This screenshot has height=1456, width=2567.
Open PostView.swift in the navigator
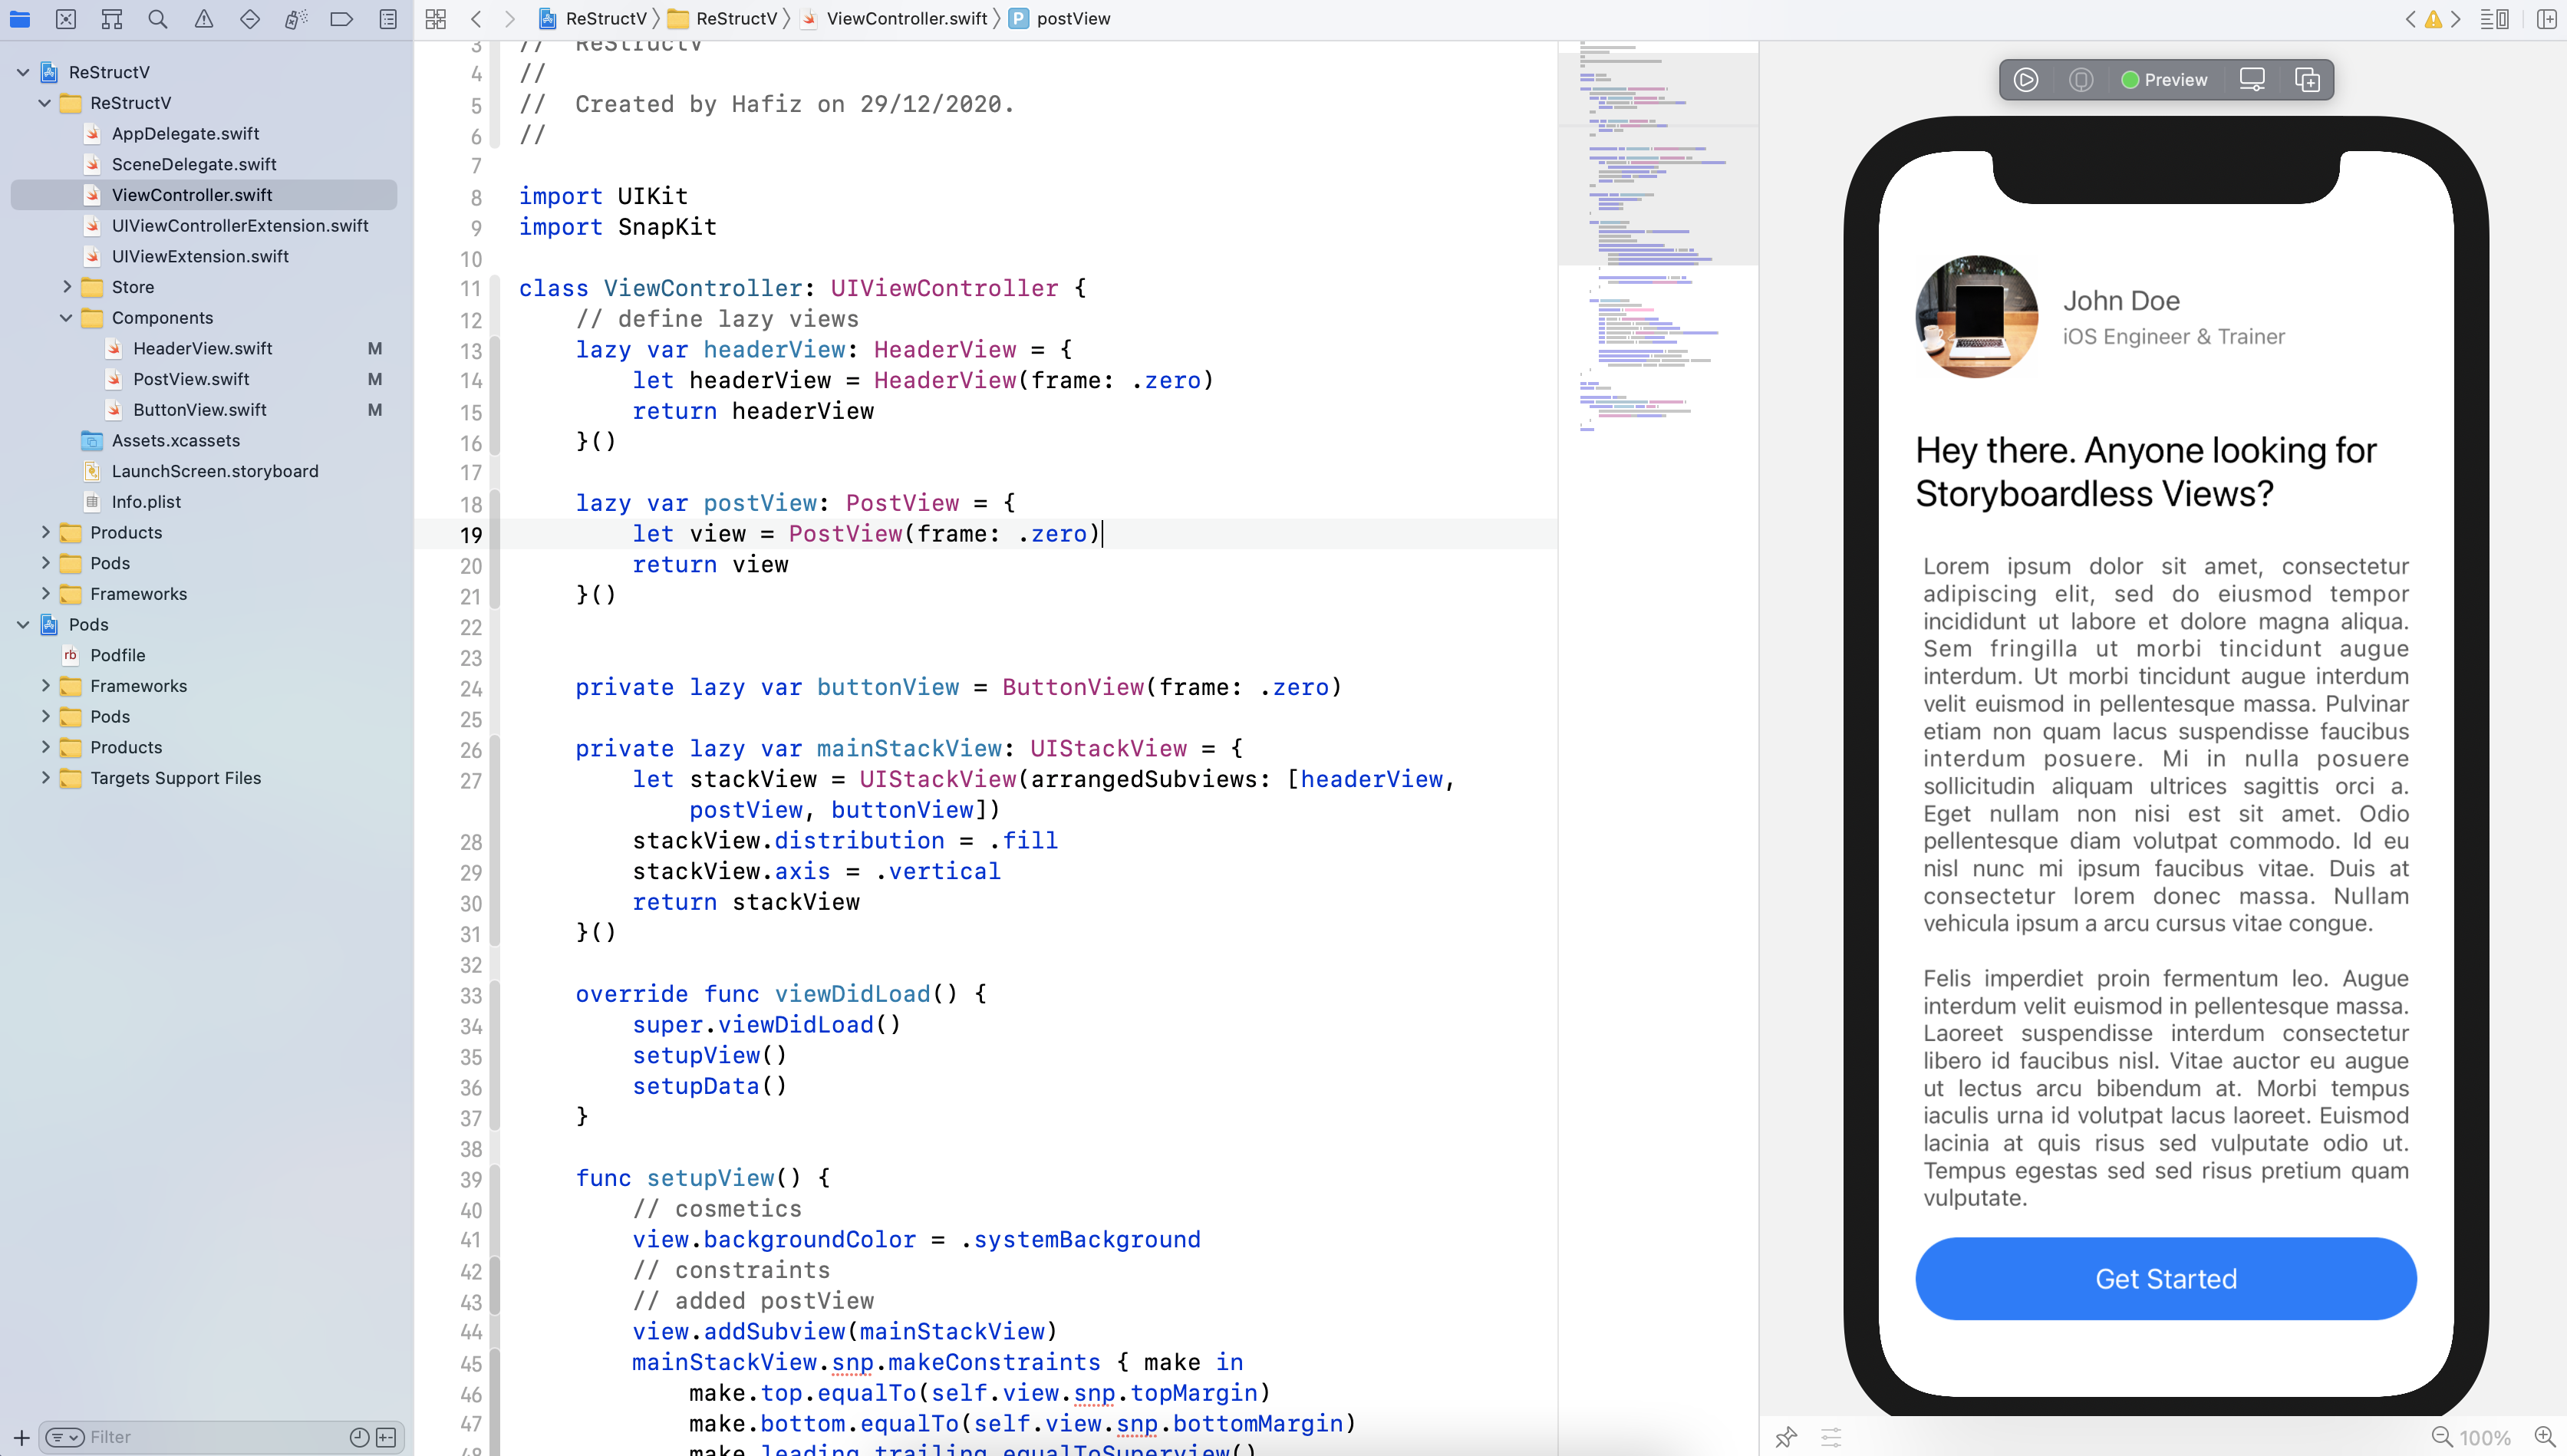[191, 379]
